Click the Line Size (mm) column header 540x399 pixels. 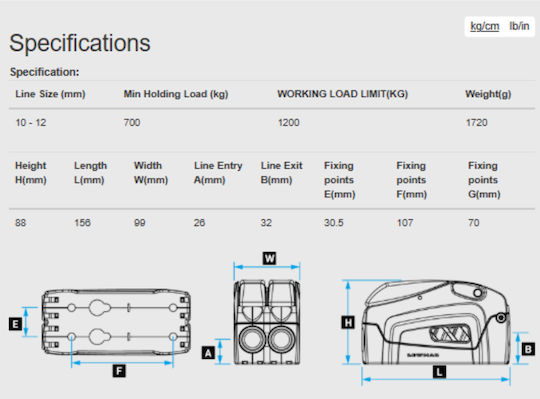(50, 94)
